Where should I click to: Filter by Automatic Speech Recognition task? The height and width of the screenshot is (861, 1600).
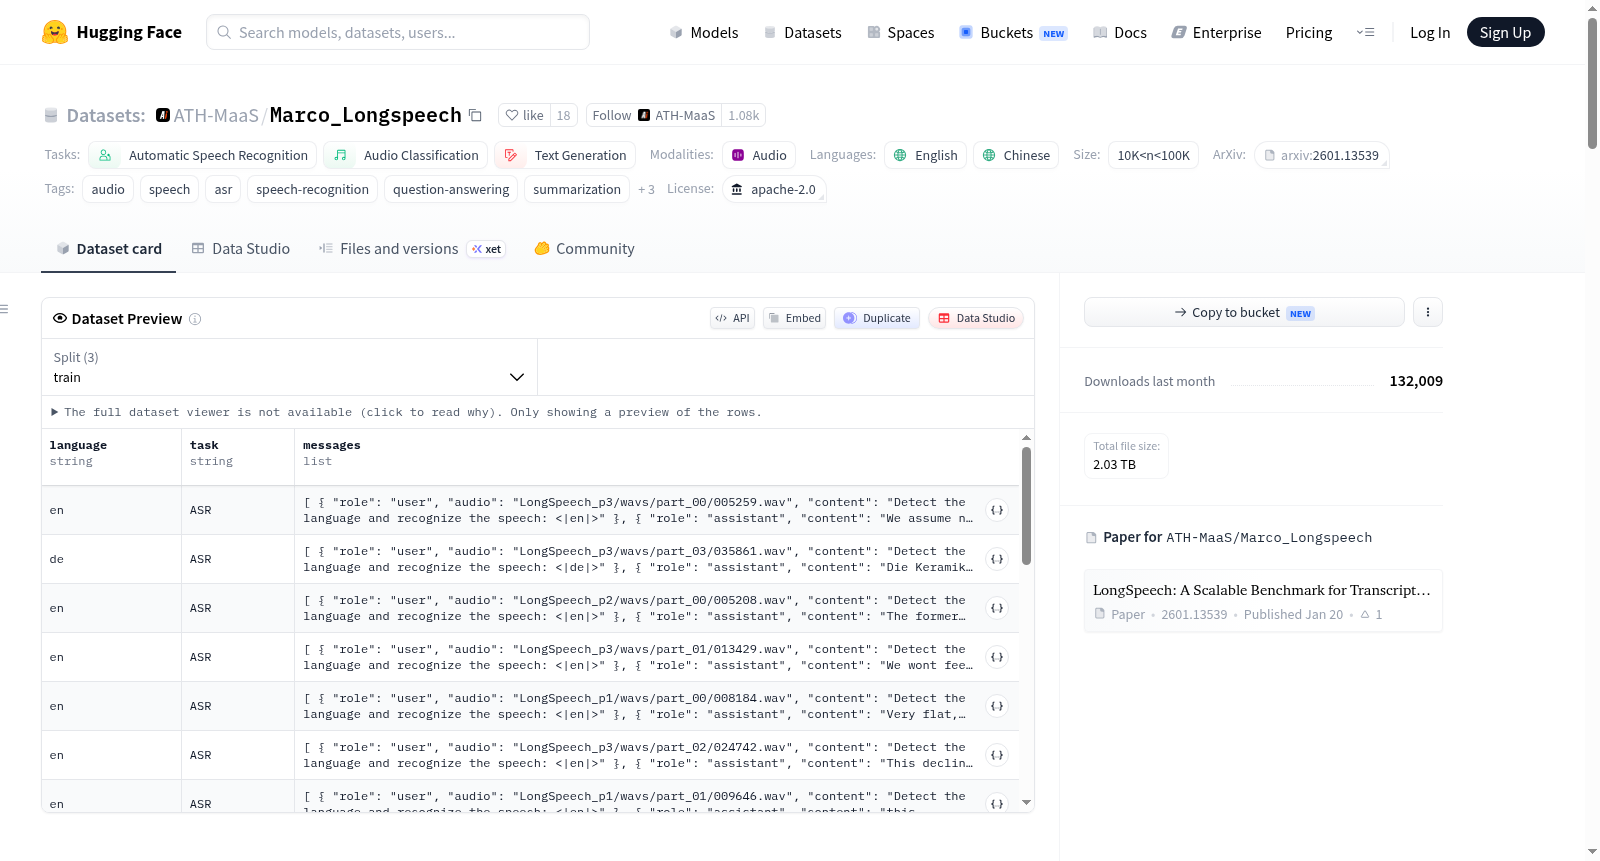[203, 155]
